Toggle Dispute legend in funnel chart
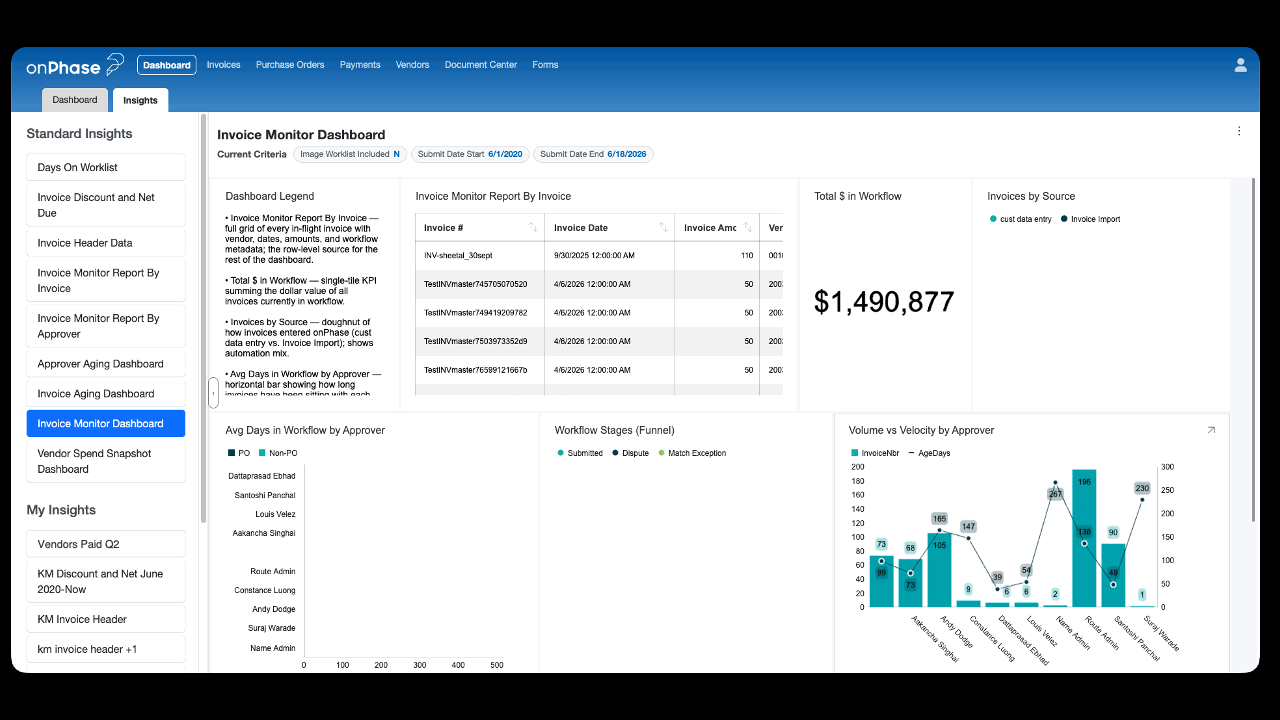The image size is (1280, 720). (630, 453)
